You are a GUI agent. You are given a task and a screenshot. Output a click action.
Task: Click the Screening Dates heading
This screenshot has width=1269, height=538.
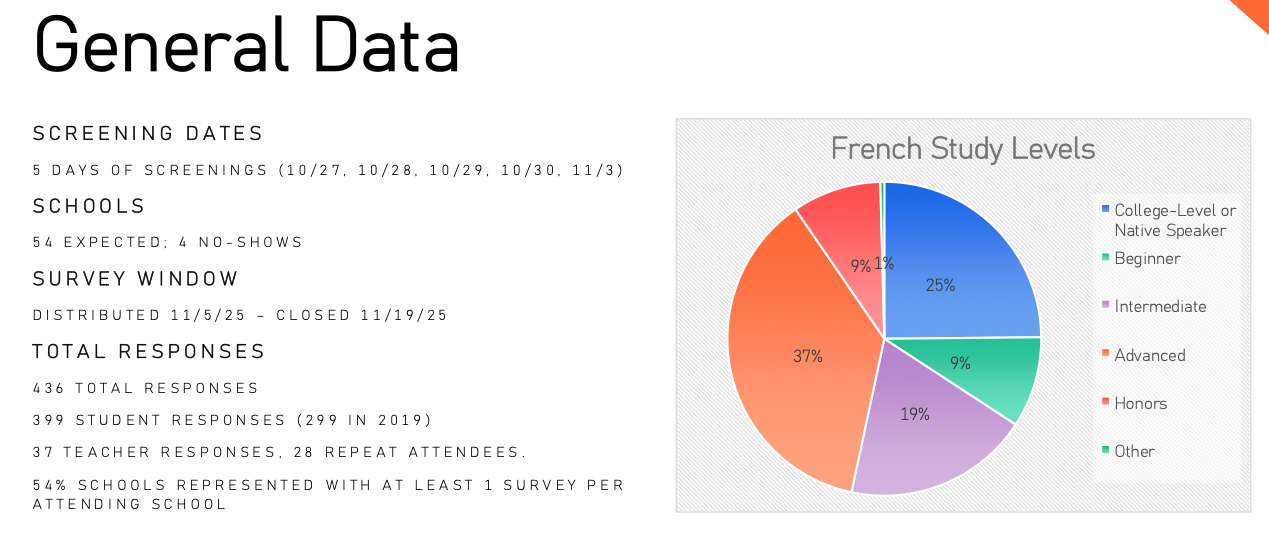(x=148, y=133)
